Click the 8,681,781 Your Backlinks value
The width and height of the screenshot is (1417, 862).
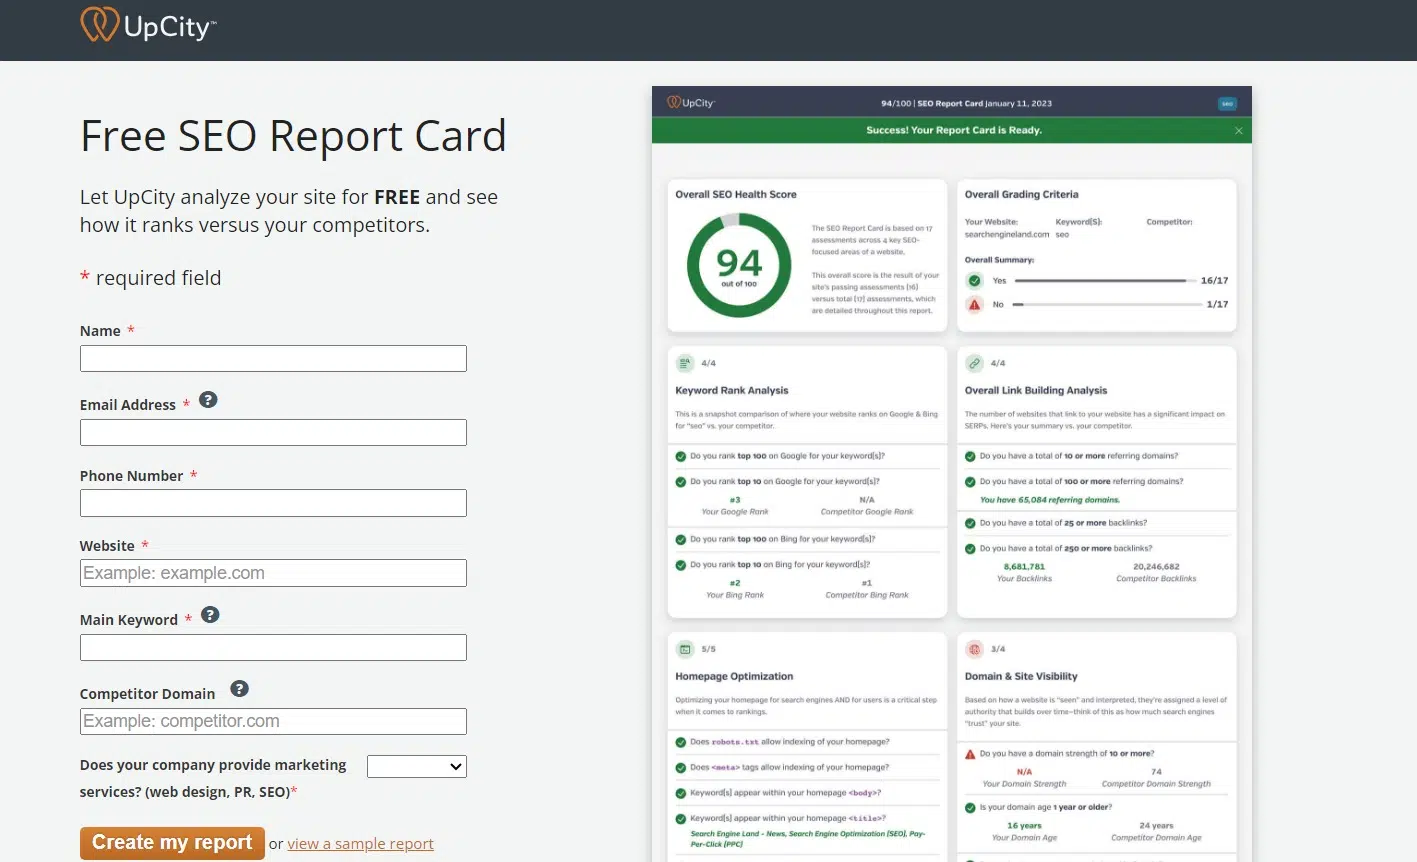pyautogui.click(x=1024, y=567)
